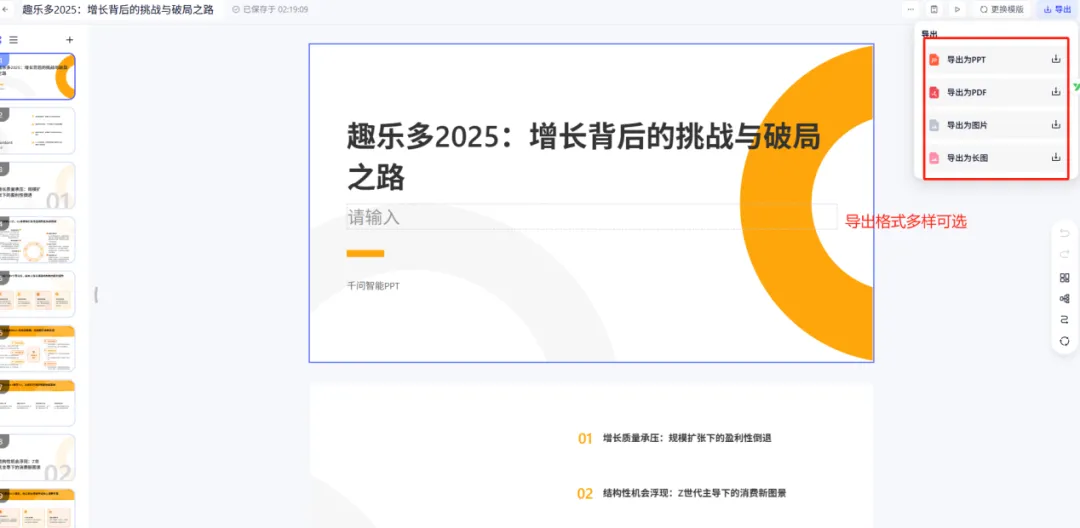The image size is (1080, 528).
Task: Click the save/notes icon beside the play button
Action: pyautogui.click(x=934, y=10)
